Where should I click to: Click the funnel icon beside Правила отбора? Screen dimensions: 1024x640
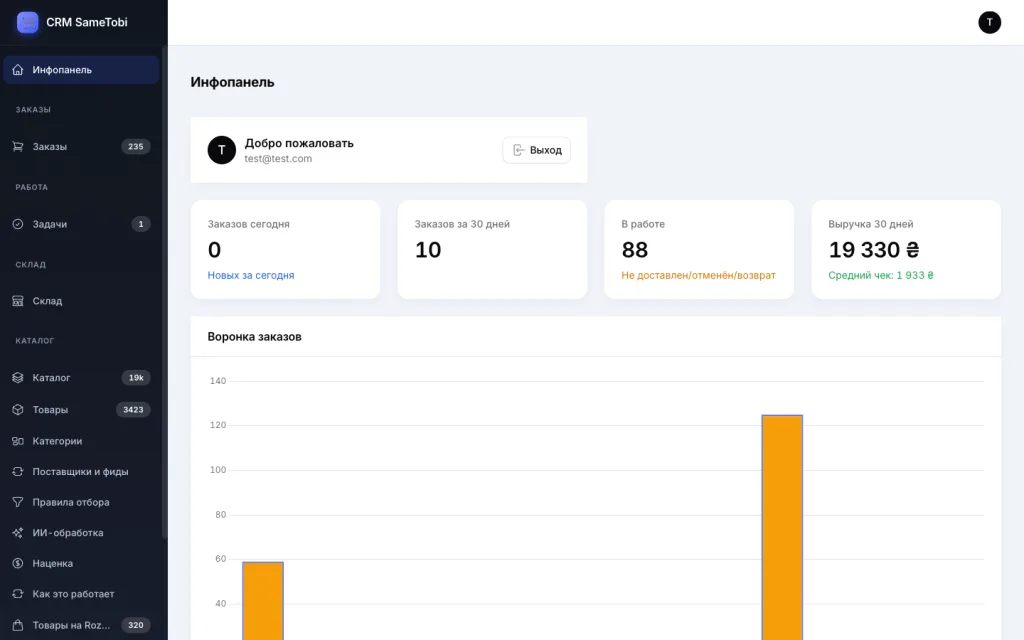click(x=18, y=502)
